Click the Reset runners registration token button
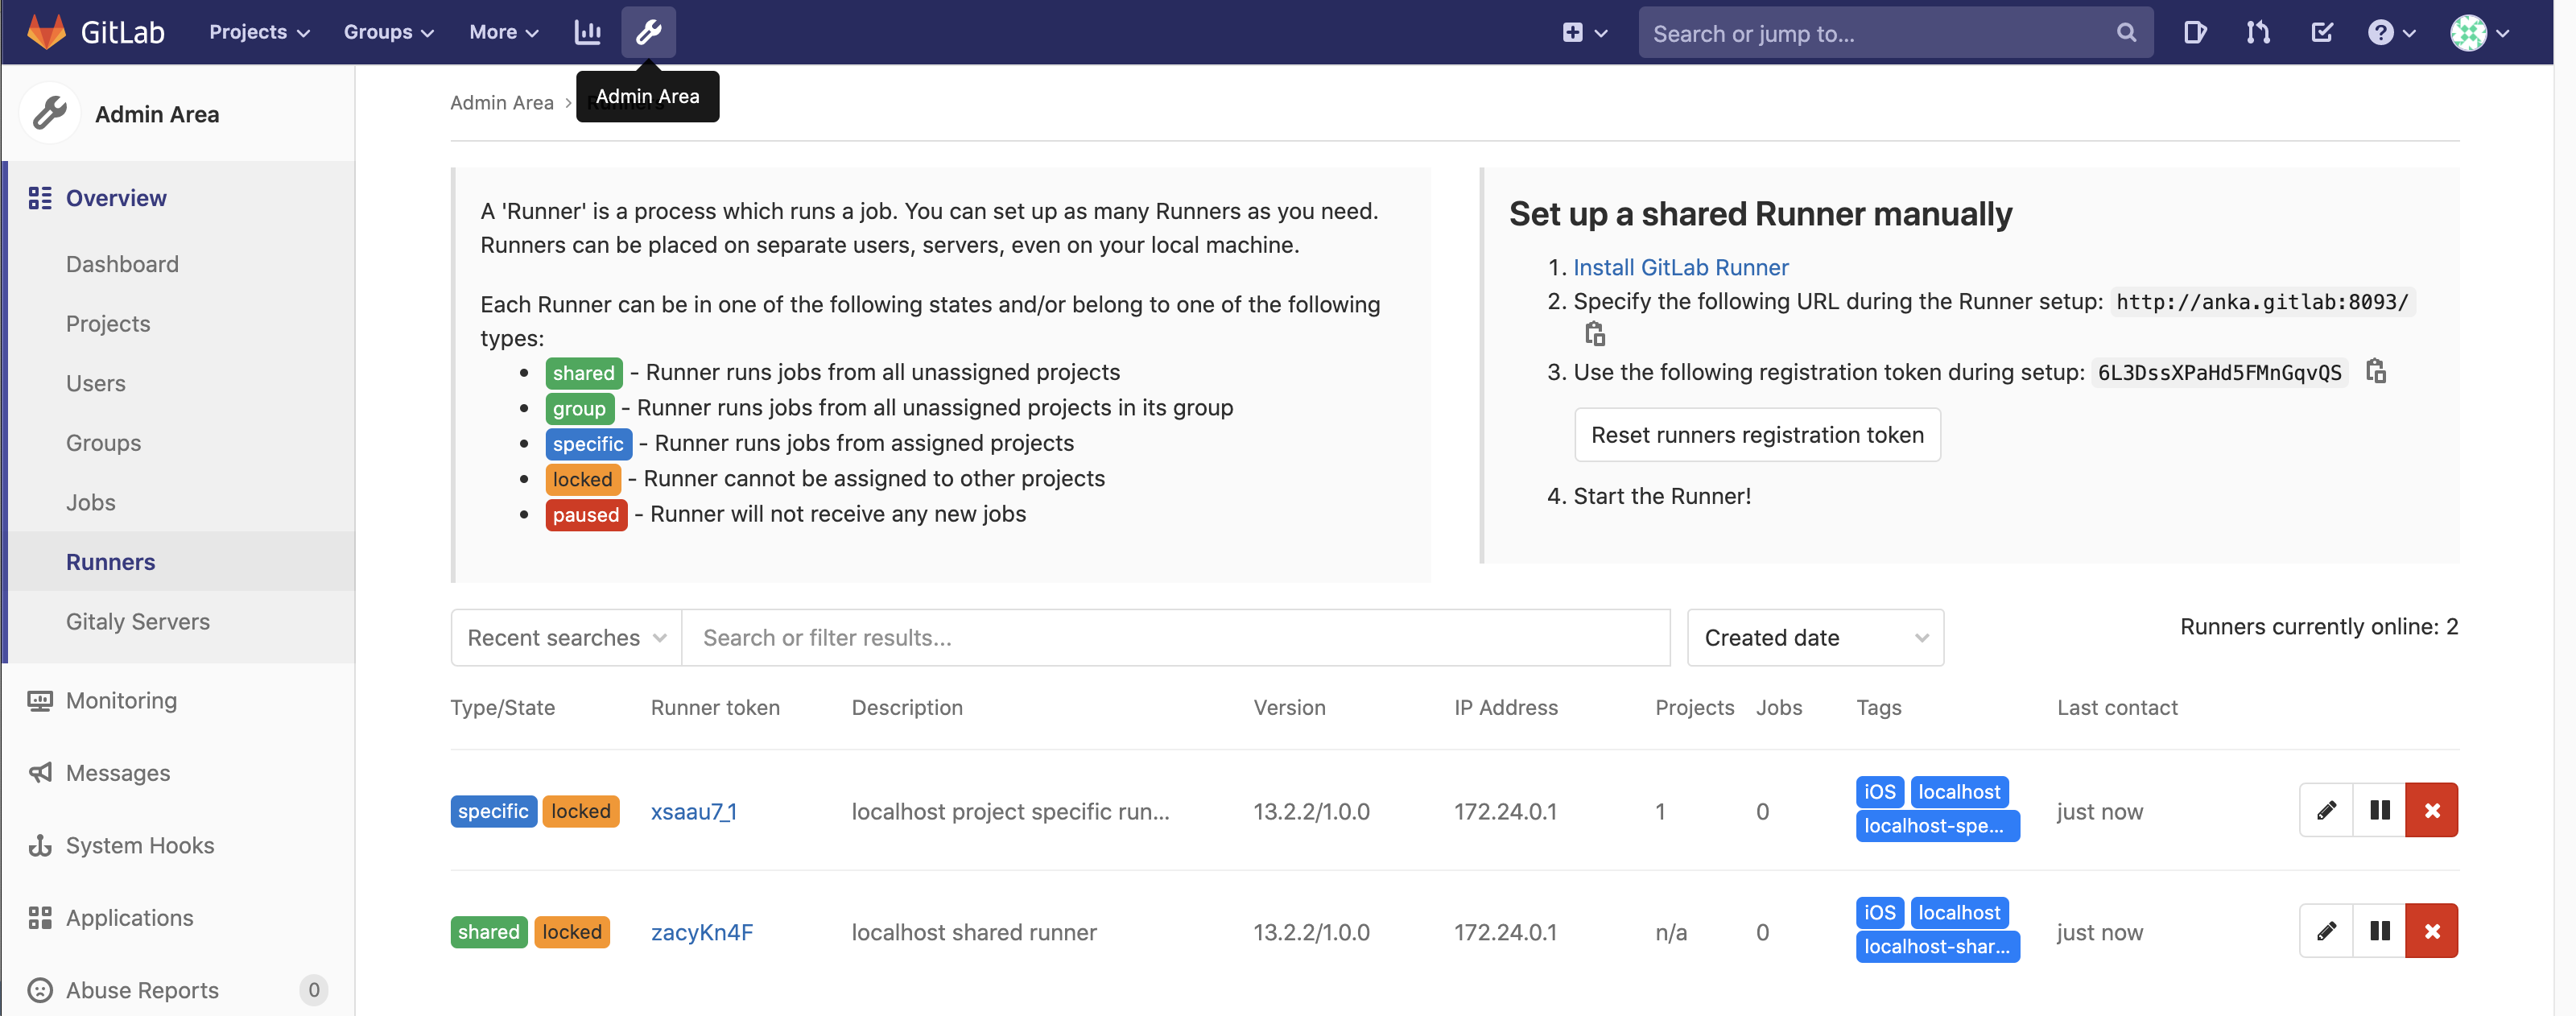Viewport: 2576px width, 1016px height. [1757, 434]
